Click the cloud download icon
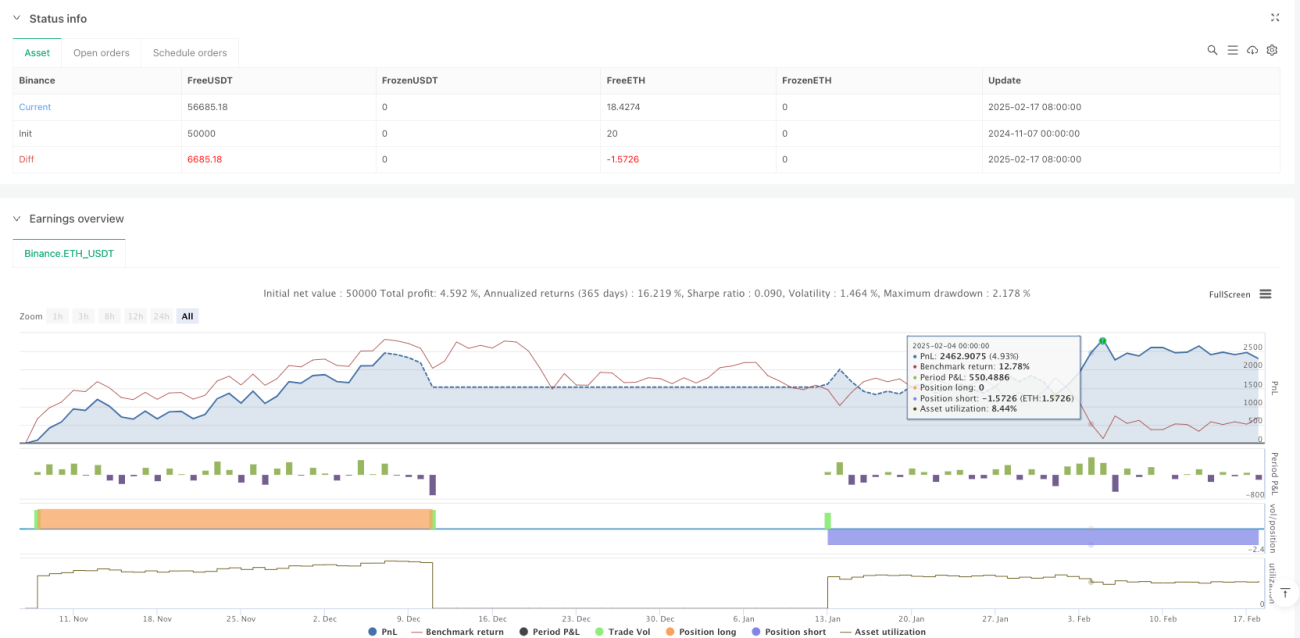Image resolution: width=1300 pixels, height=638 pixels. coord(1252,50)
